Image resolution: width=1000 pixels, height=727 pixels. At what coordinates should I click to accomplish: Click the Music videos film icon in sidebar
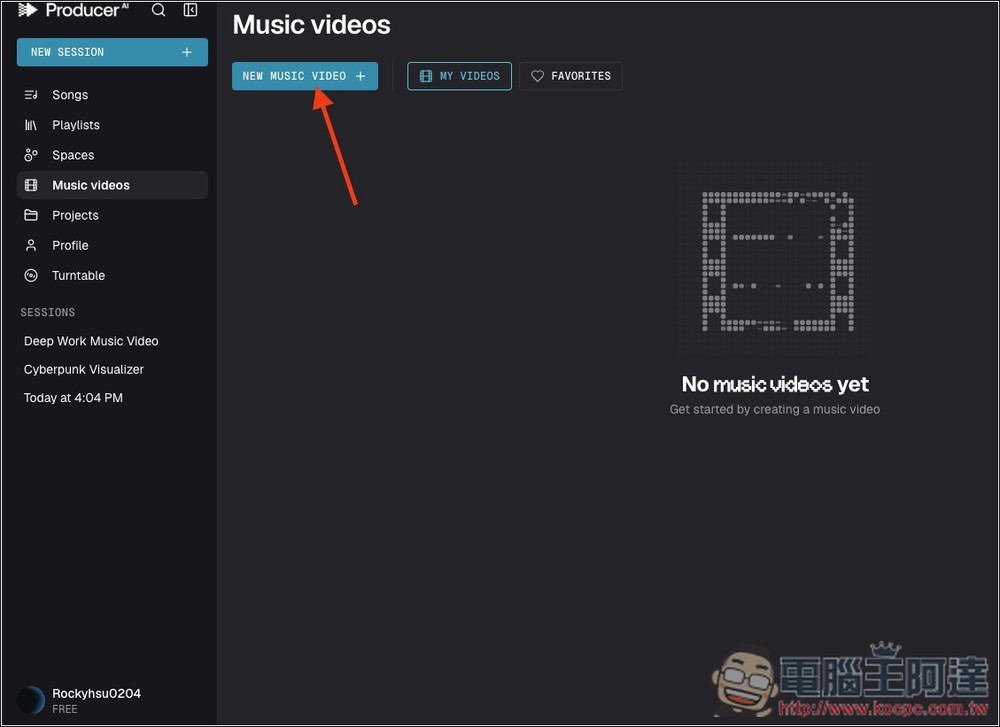coord(31,185)
